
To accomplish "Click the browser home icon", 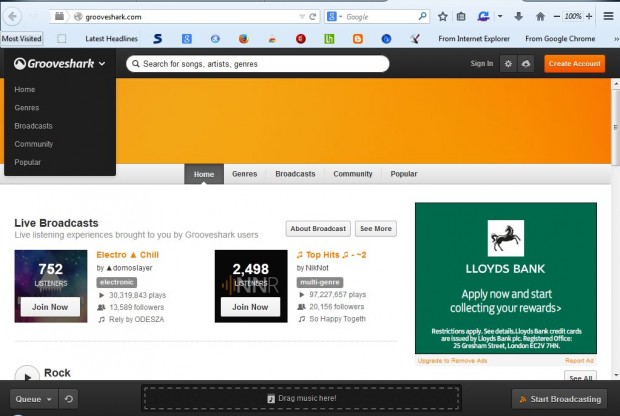I will pos(540,17).
